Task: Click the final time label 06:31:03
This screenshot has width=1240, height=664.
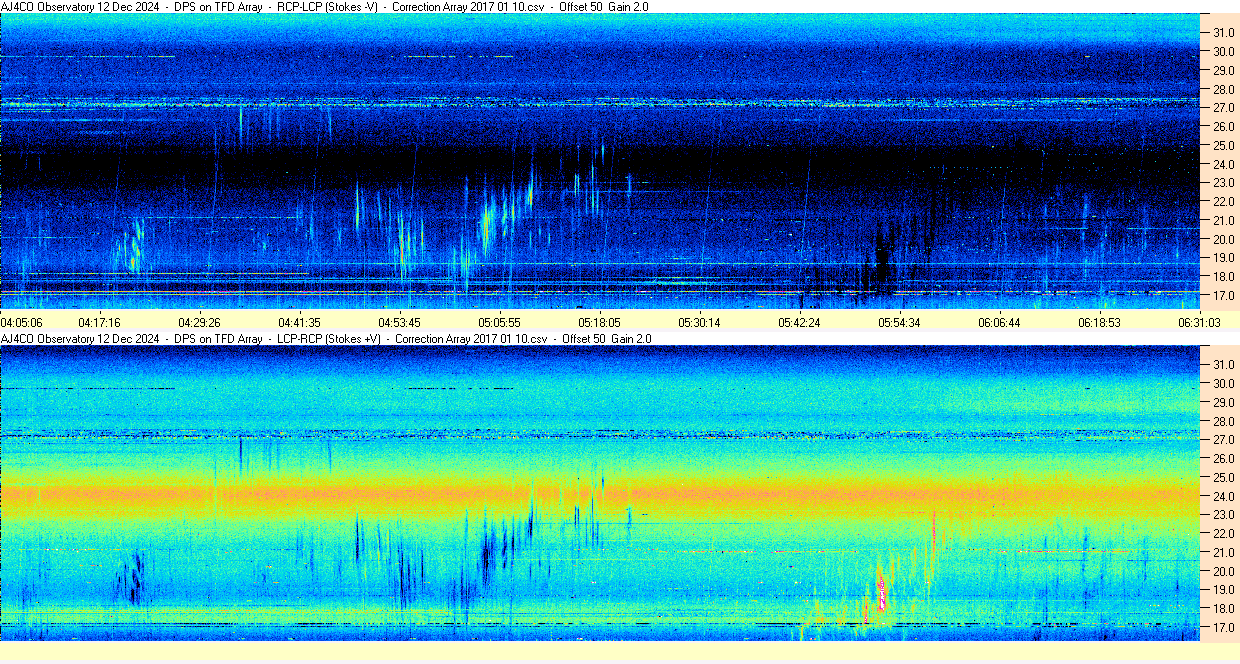Action: [x=1199, y=323]
